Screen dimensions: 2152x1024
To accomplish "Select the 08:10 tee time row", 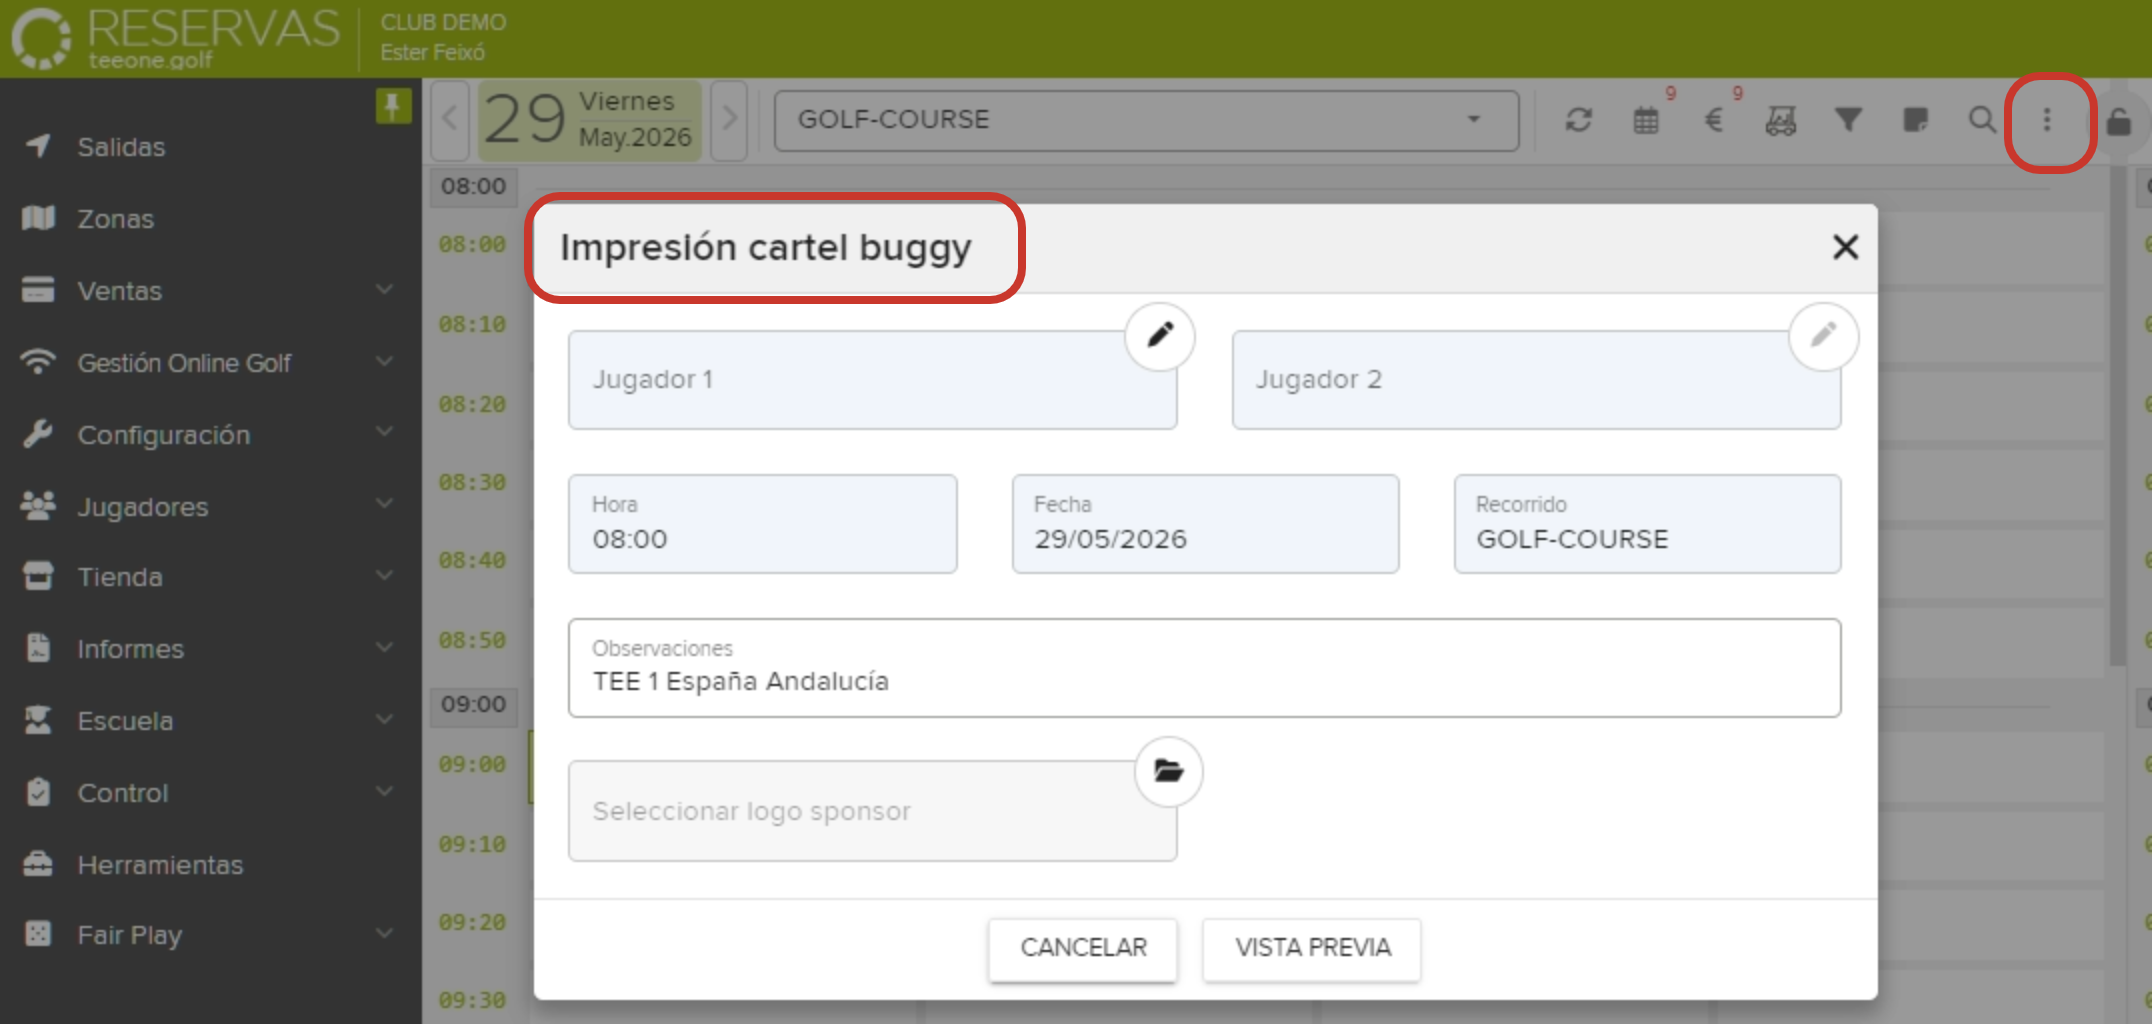I will pos(473,325).
